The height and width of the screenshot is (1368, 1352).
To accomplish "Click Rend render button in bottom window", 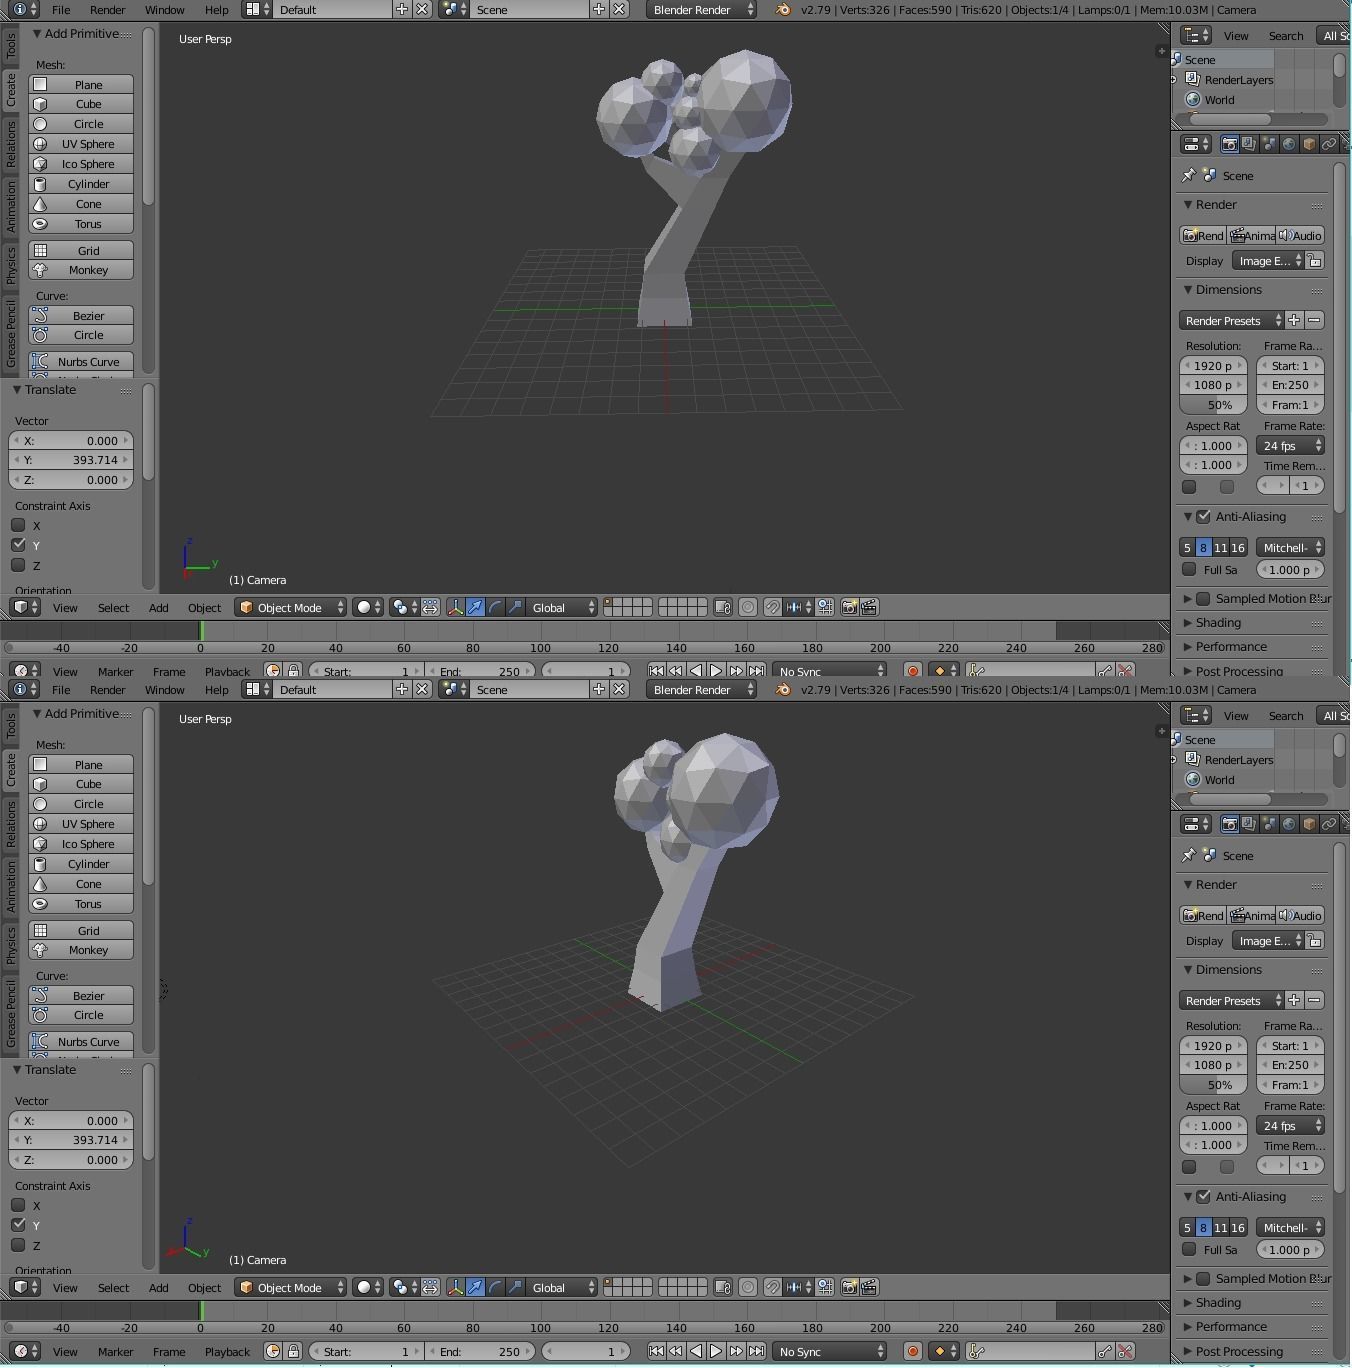I will pyautogui.click(x=1203, y=915).
